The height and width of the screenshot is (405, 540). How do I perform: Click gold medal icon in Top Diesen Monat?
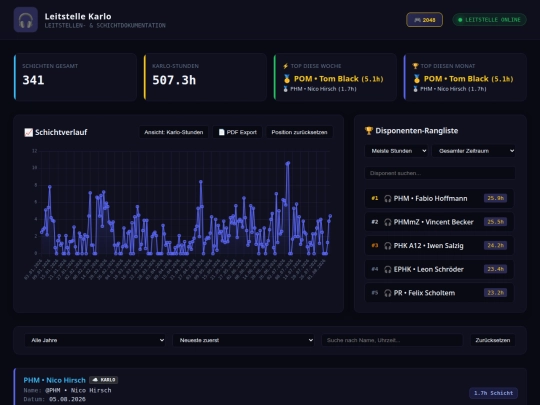click(x=417, y=79)
